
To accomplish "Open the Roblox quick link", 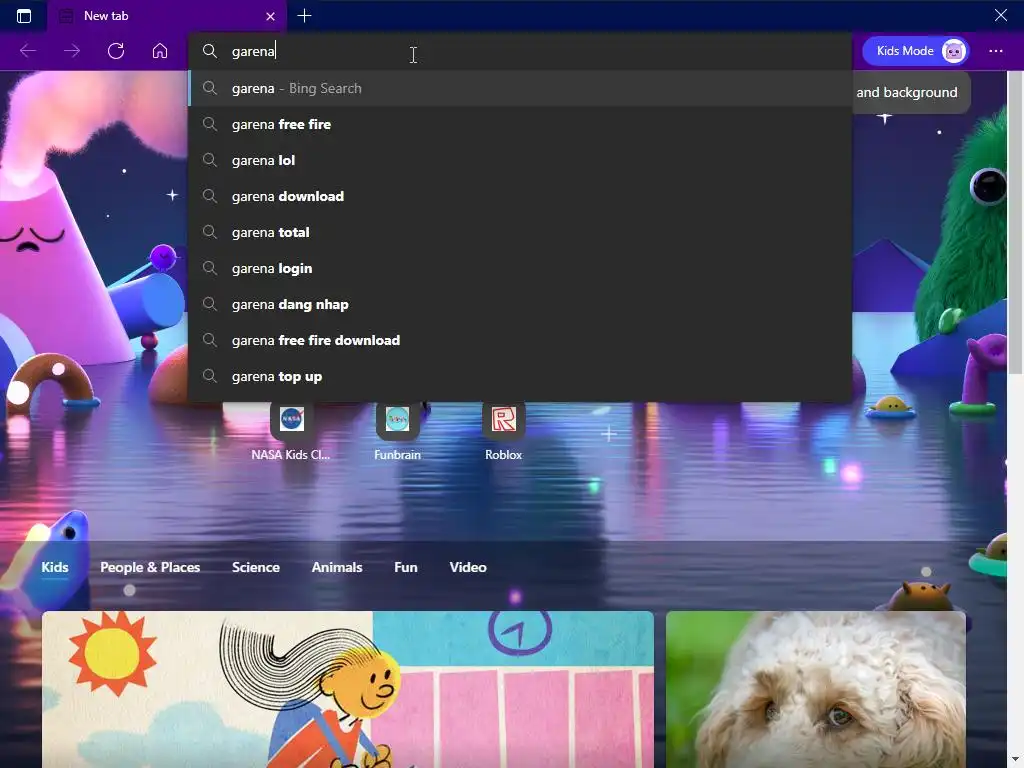I will click(504, 431).
